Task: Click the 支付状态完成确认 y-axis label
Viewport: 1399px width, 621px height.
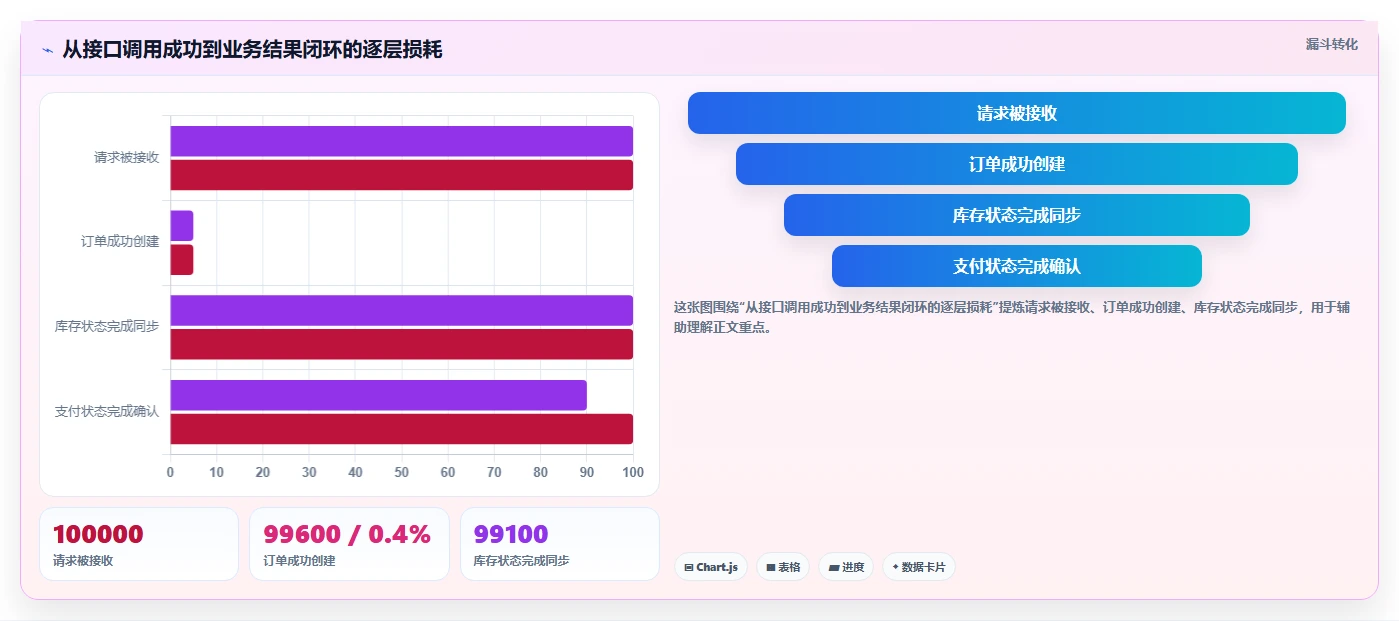Action: [x=107, y=411]
